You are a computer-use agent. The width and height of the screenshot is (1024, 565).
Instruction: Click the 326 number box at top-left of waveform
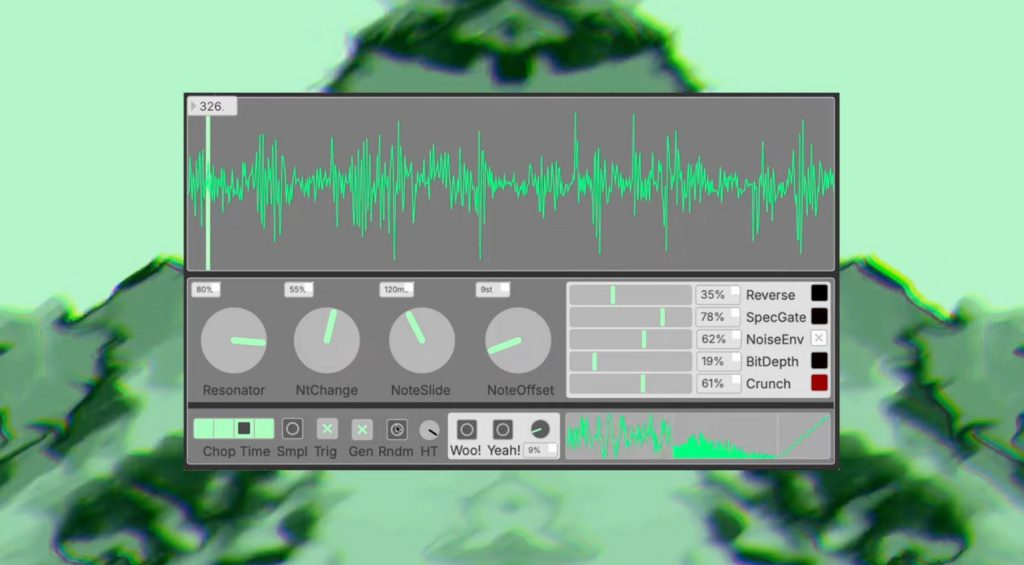(x=212, y=106)
